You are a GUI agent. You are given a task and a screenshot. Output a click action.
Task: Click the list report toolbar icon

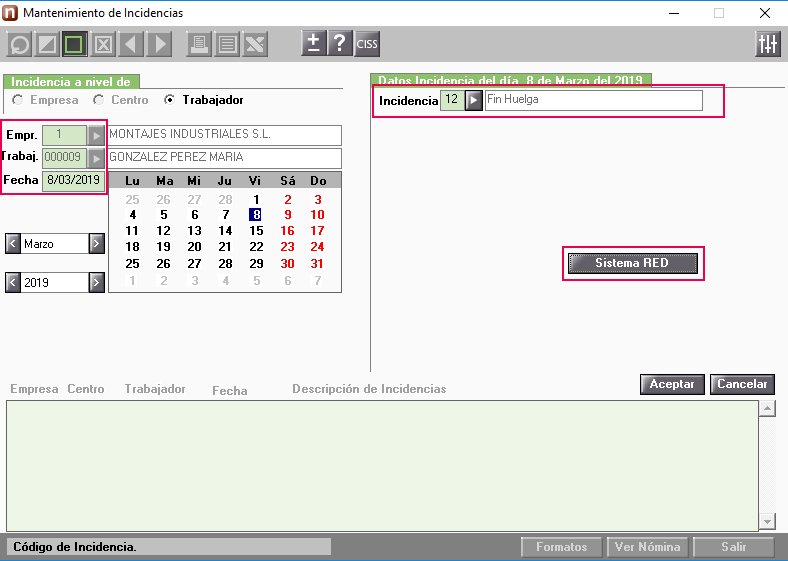tap(227, 44)
